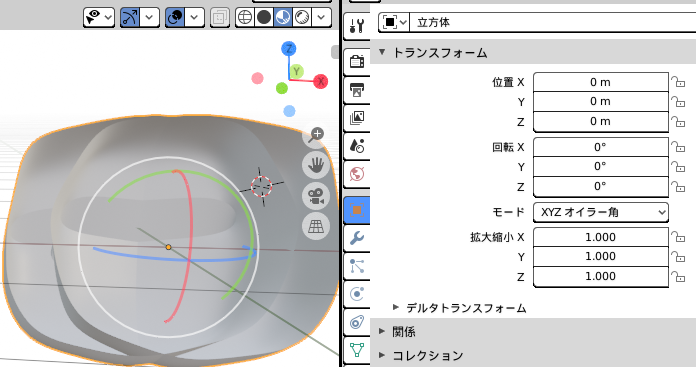Click the white rotate gizmo outer ring
Viewport: 696px width, 367px height.
[x=168, y=247]
